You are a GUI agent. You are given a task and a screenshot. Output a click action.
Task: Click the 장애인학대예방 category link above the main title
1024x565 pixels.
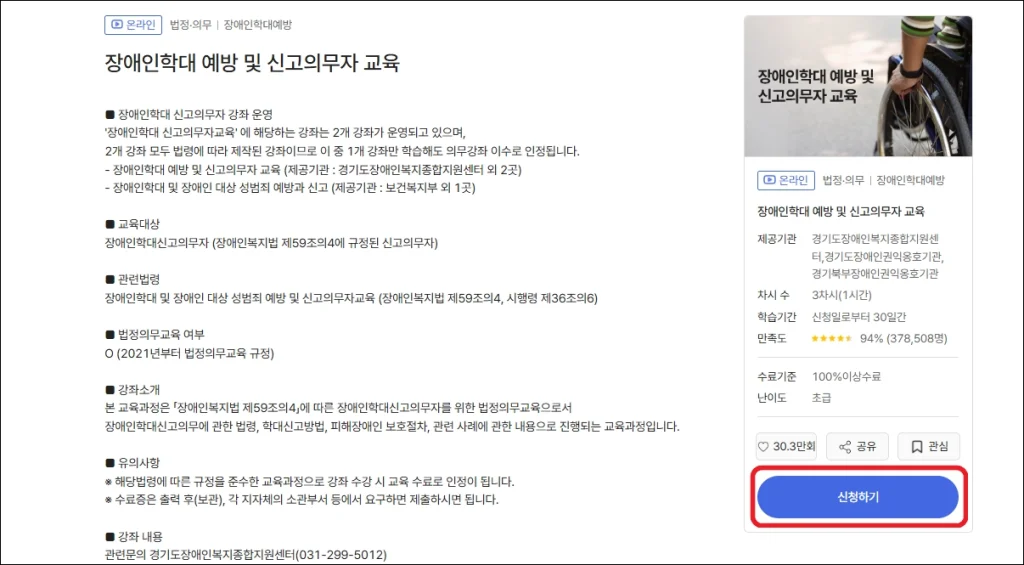coord(258,25)
